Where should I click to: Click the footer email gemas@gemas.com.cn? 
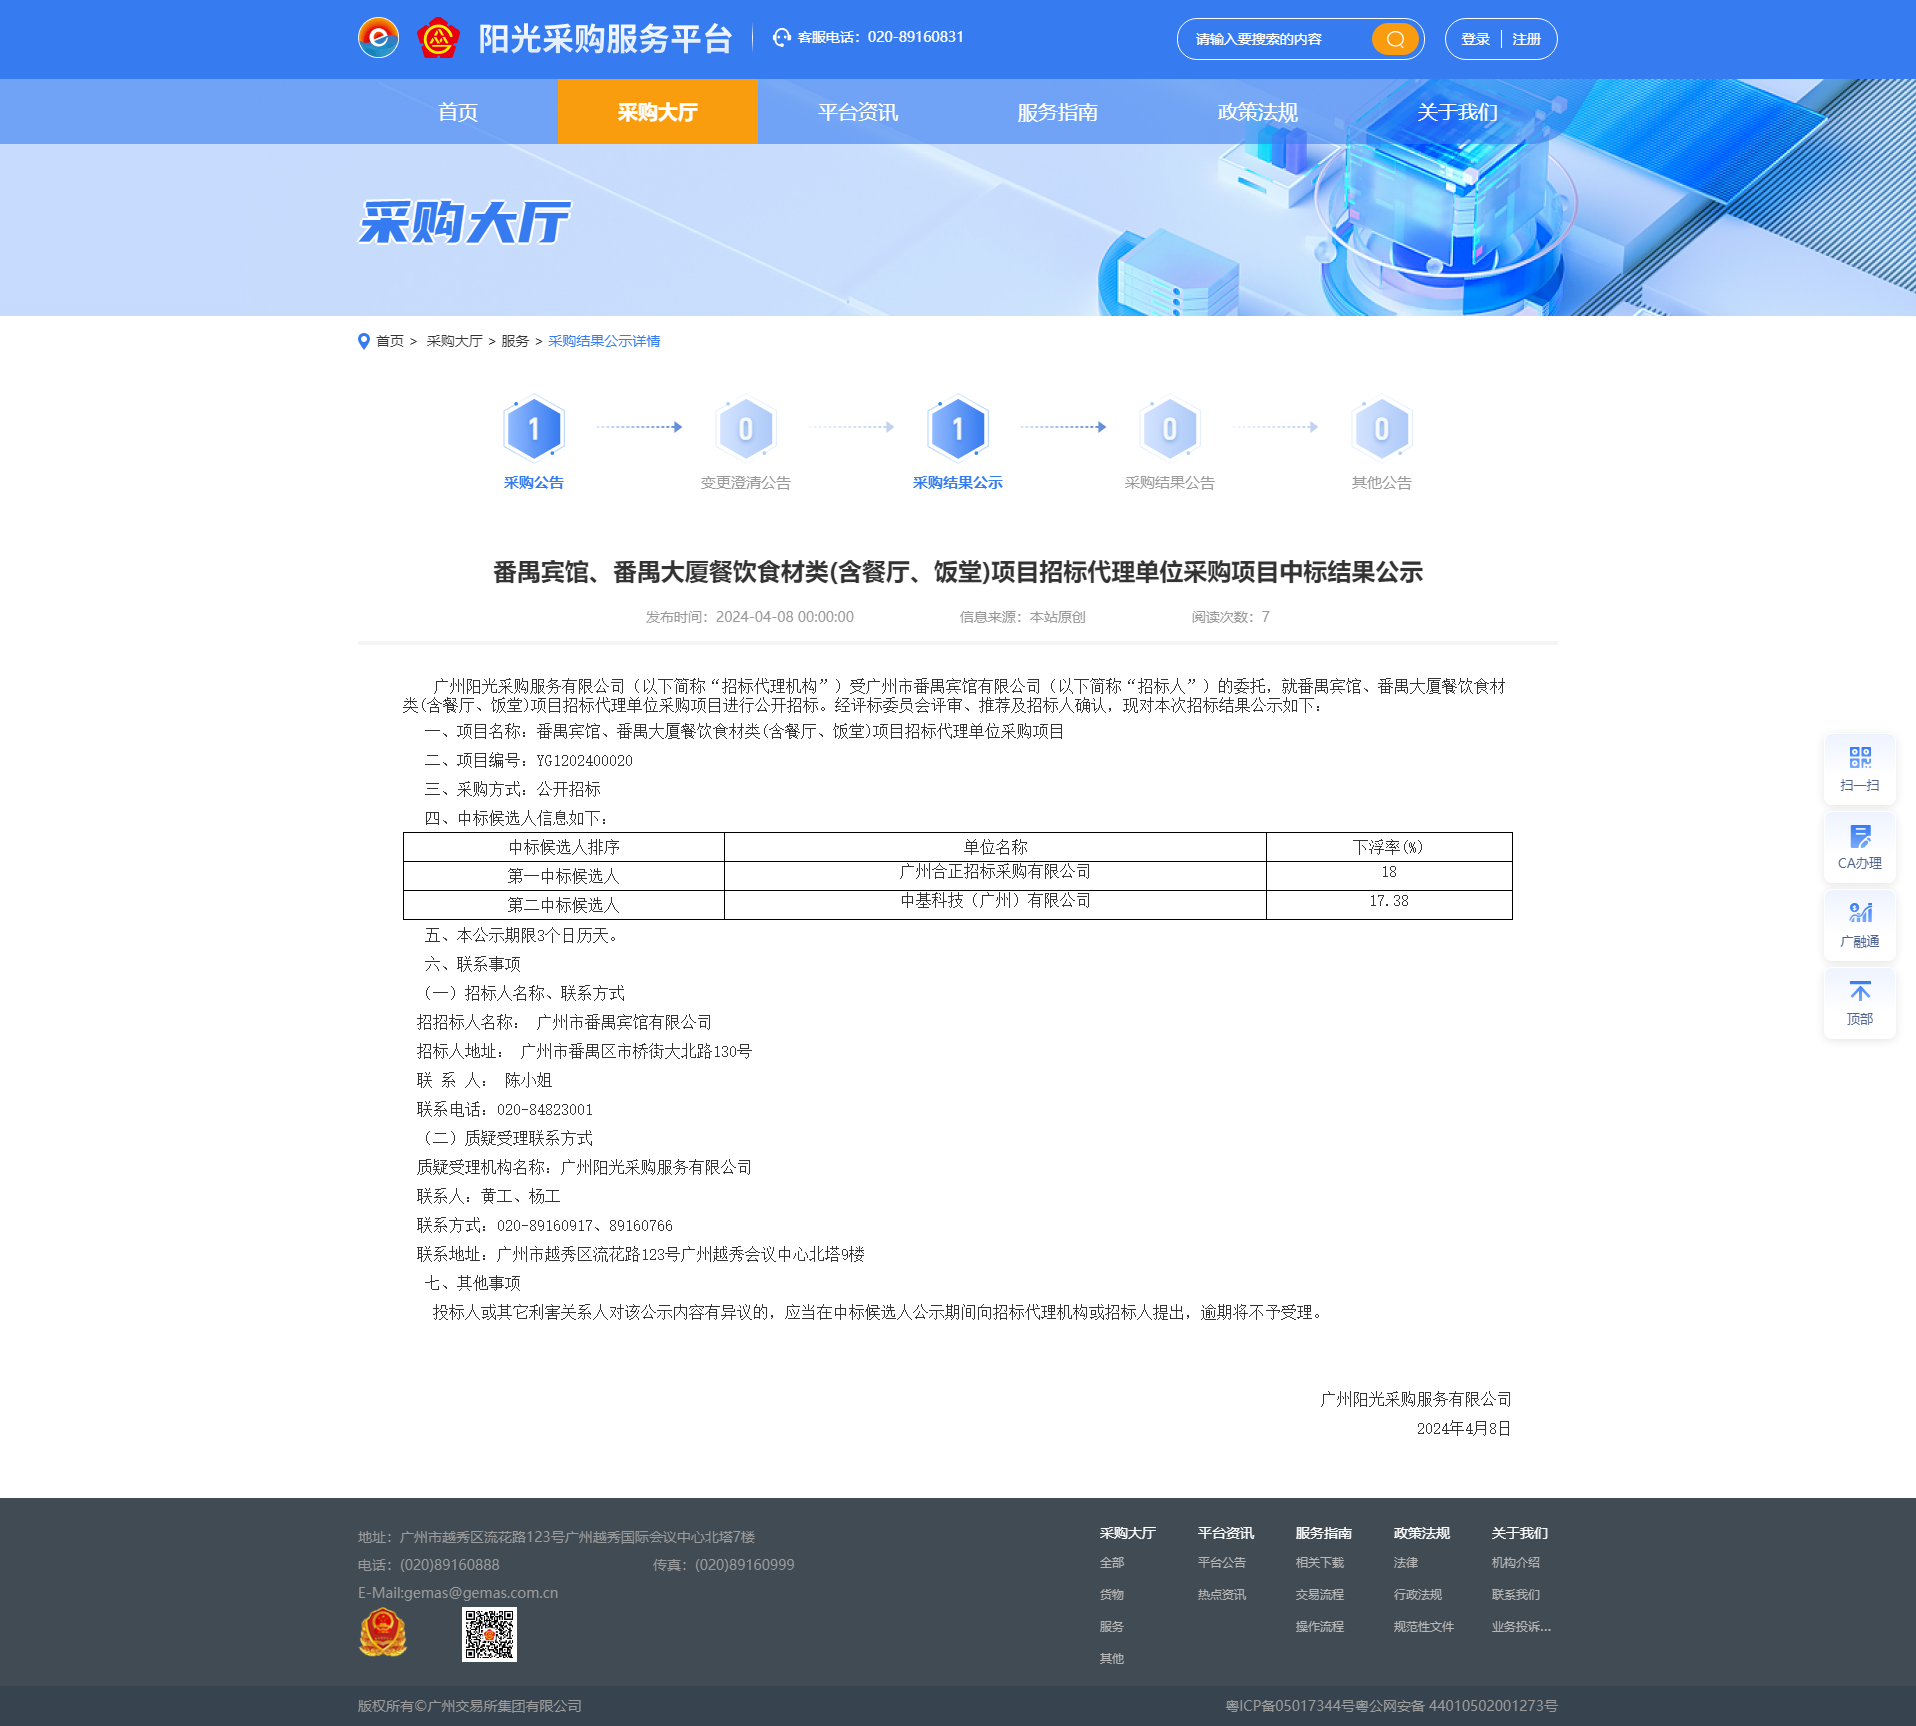(x=481, y=1593)
